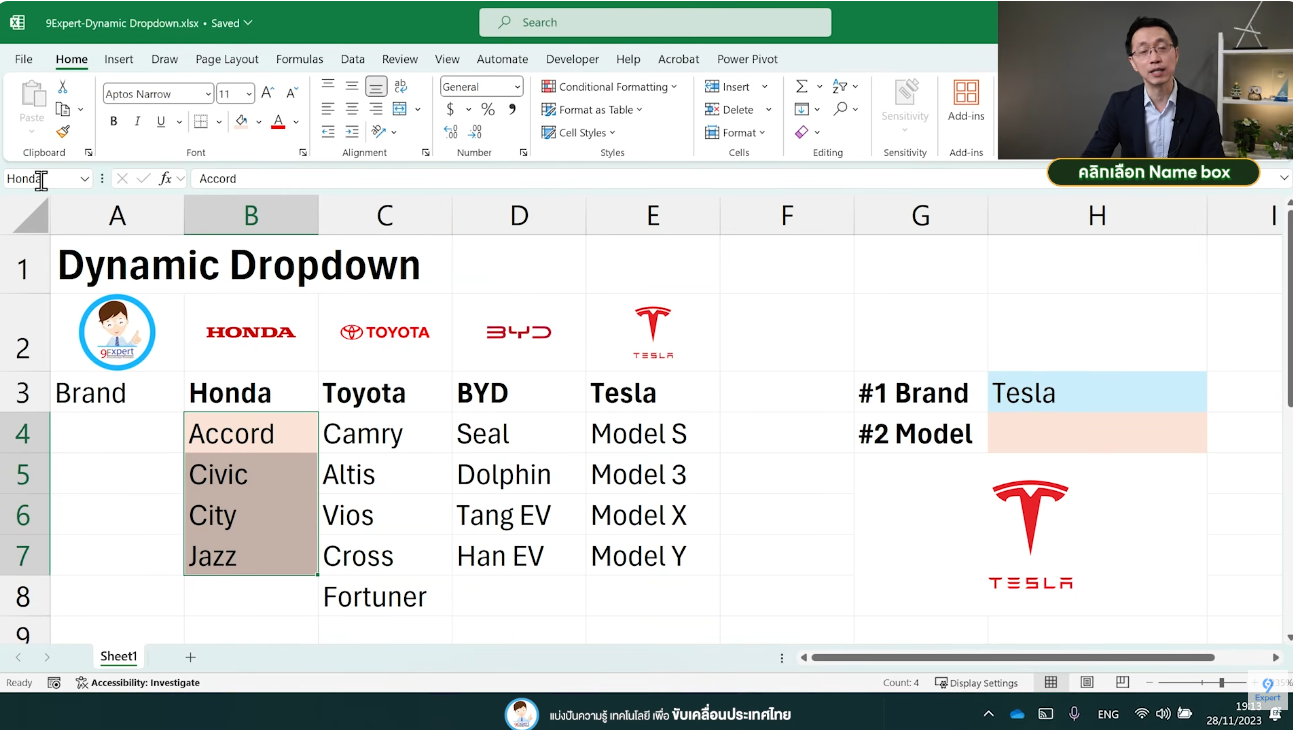
Task: Increase decimal places
Action: (450, 131)
